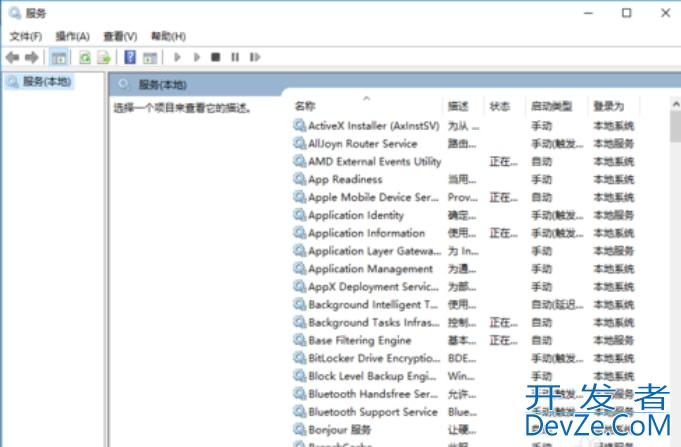Click the Prov... description of Apple Mobile Device
This screenshot has width=681, height=447.
[463, 198]
